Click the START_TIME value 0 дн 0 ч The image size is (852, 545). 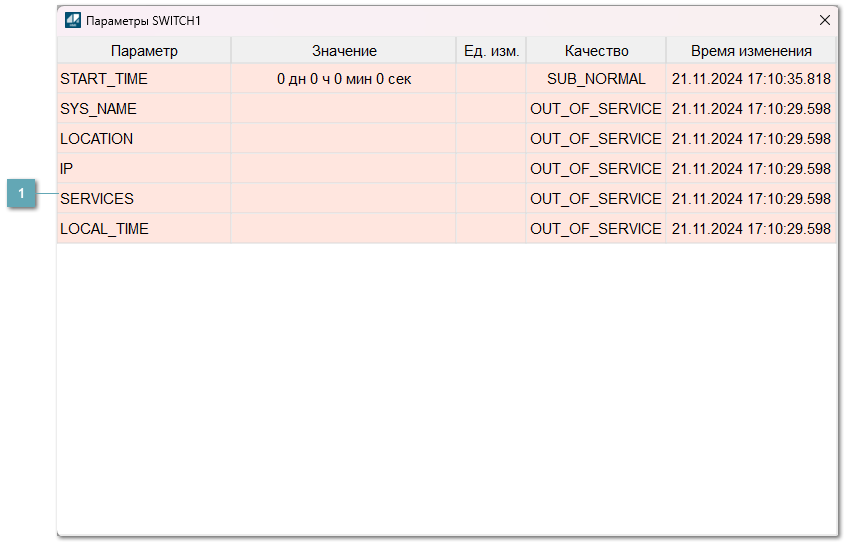tap(344, 79)
